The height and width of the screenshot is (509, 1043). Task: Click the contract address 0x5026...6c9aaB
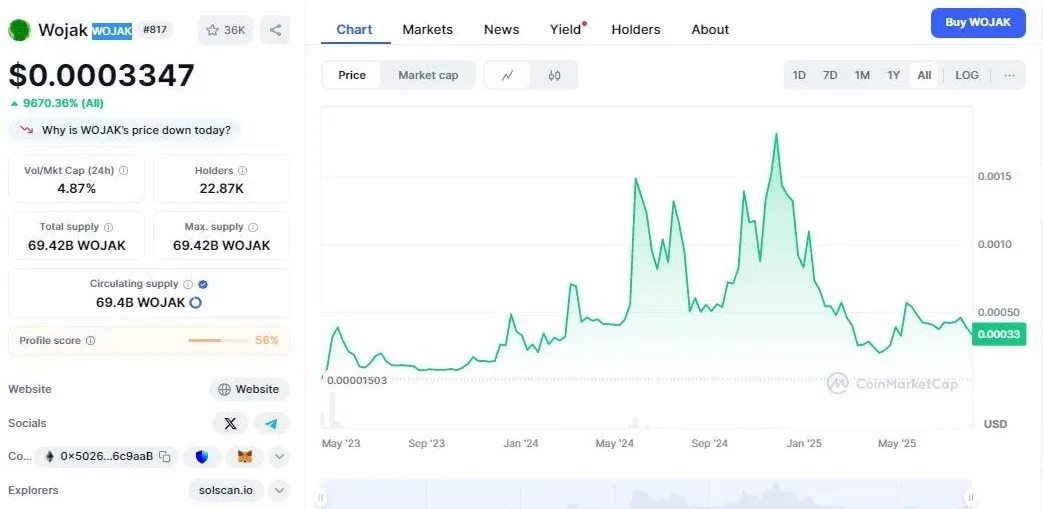pos(106,456)
